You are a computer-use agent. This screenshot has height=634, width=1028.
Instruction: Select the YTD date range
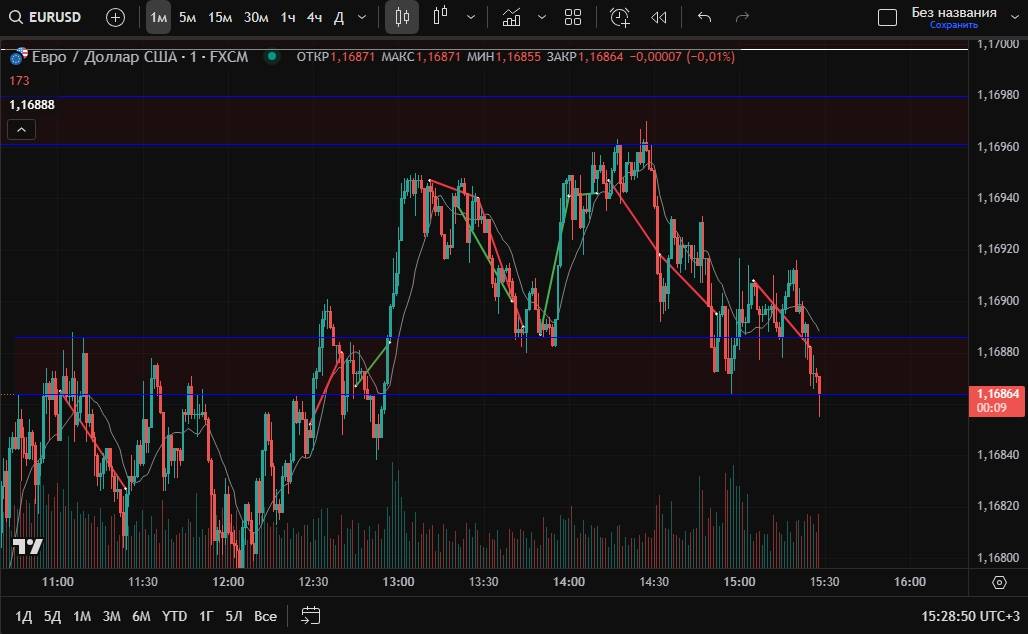tap(174, 616)
